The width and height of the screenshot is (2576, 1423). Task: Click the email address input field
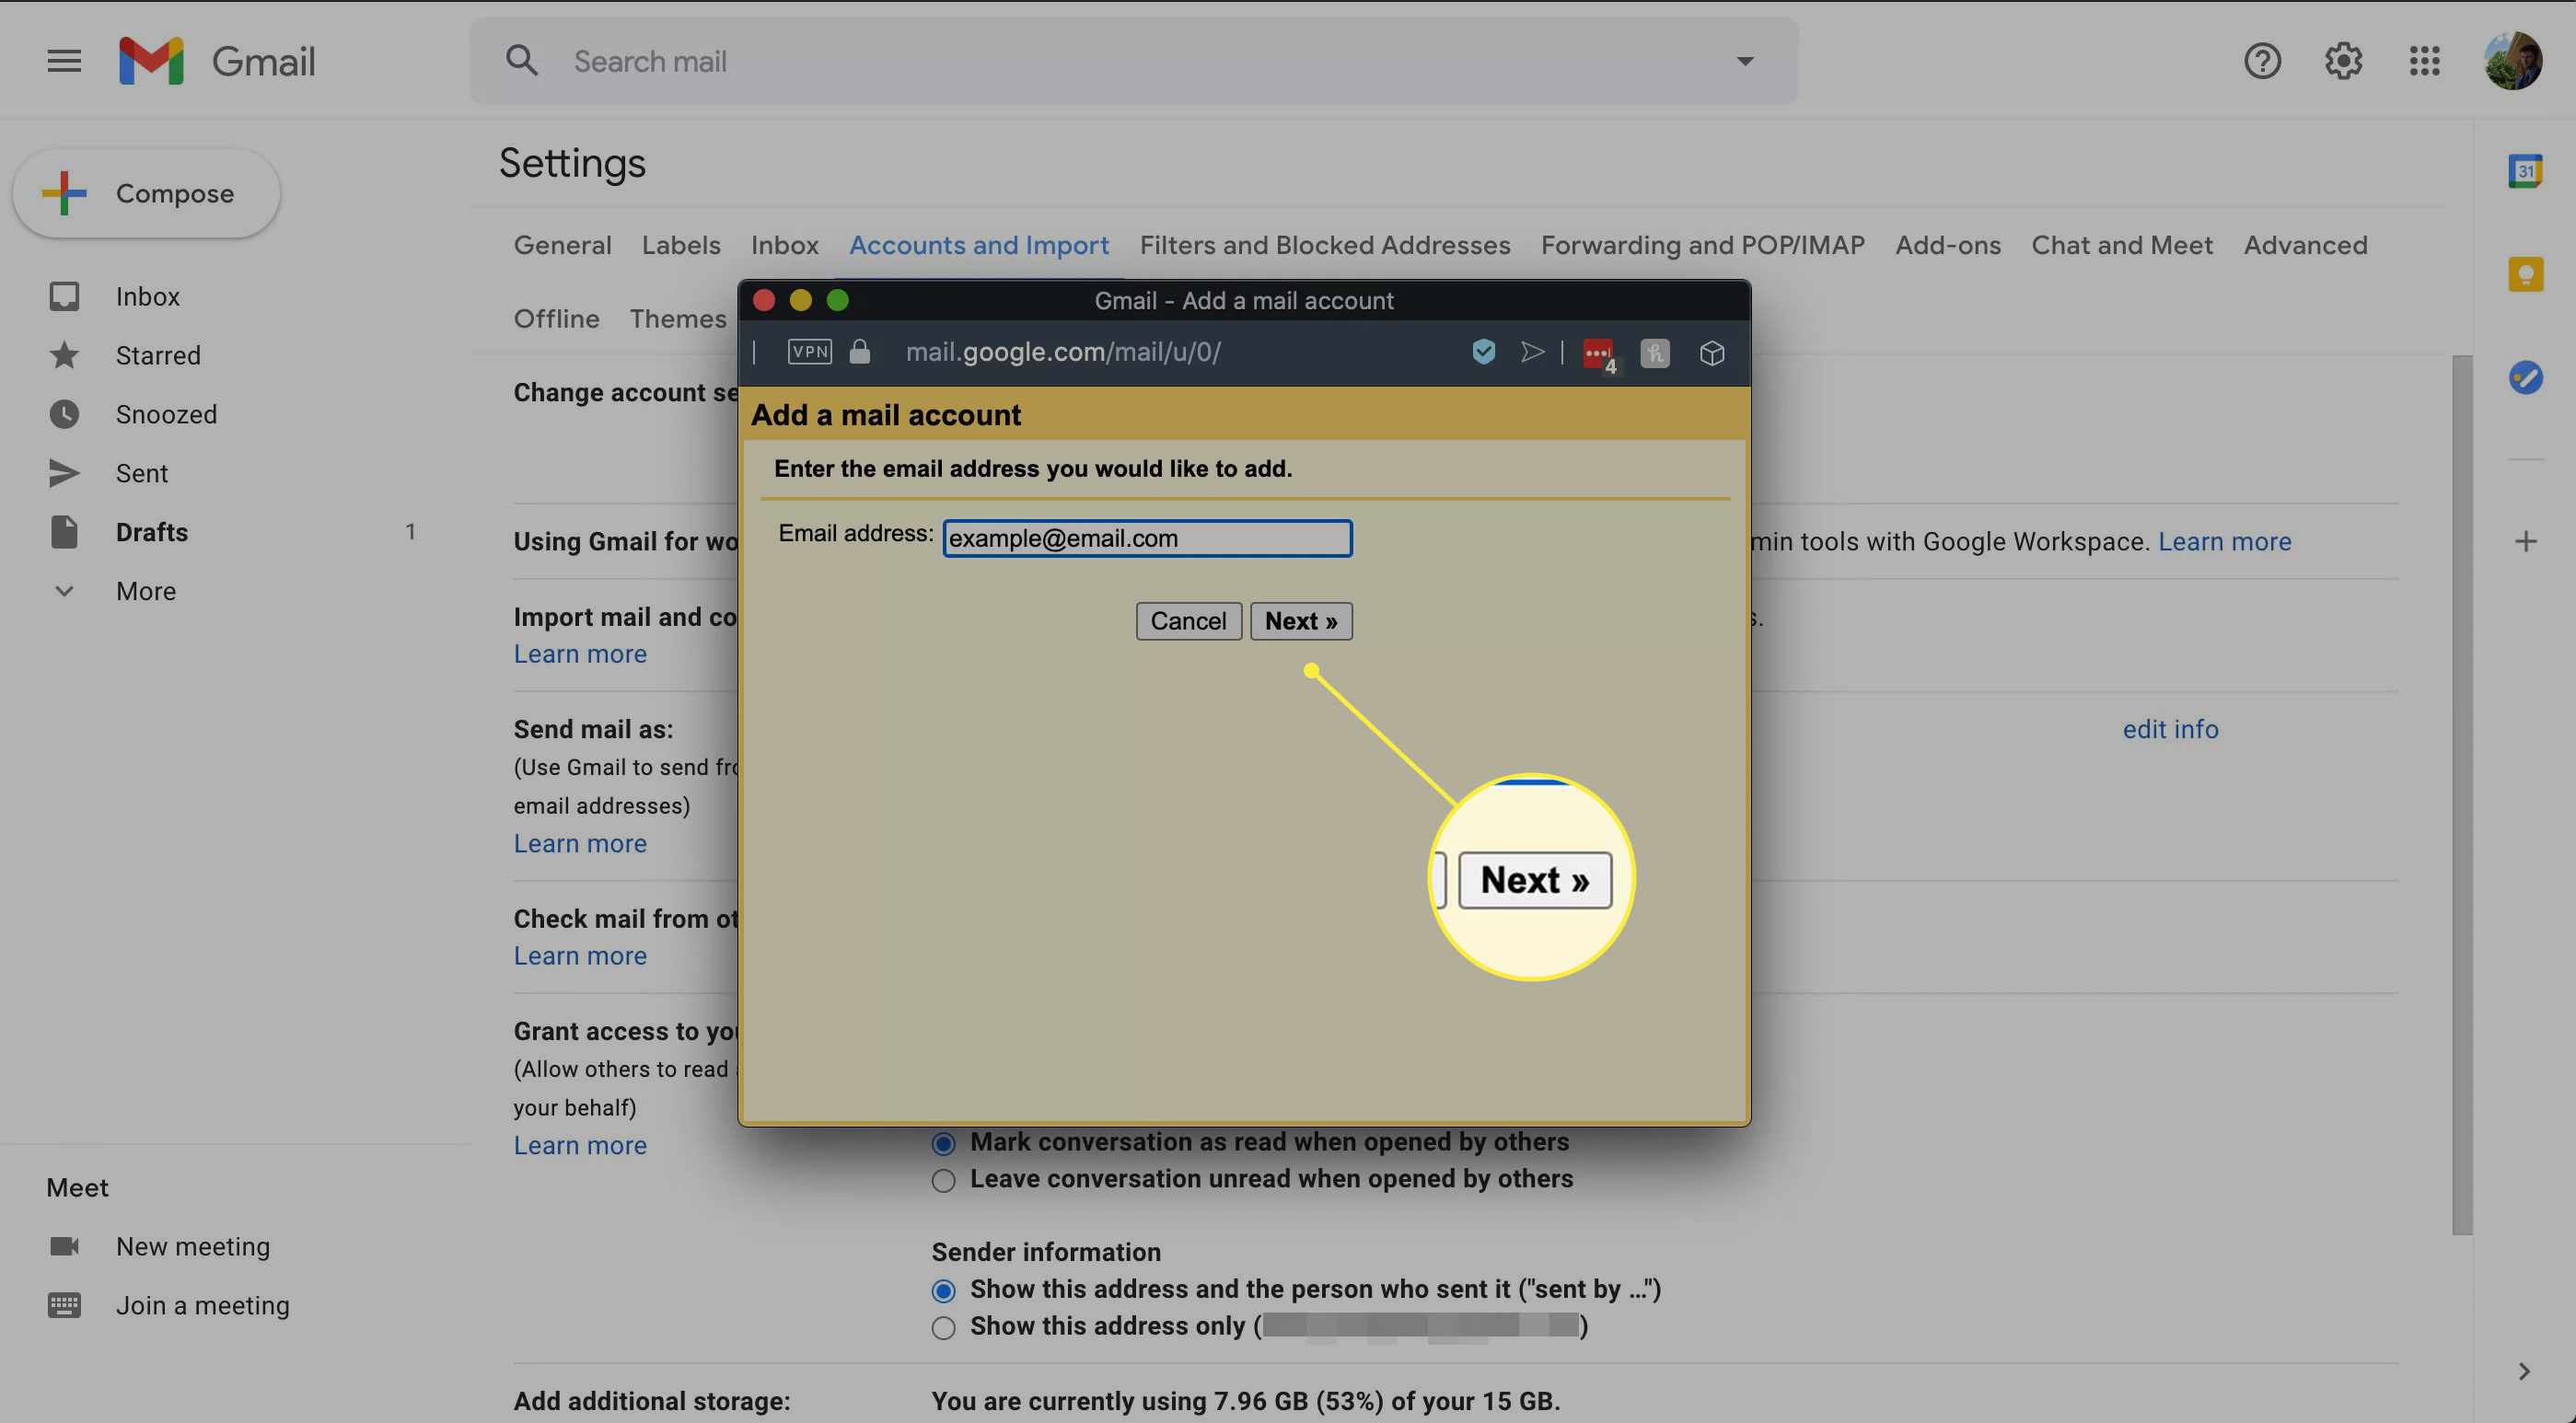tap(1146, 537)
